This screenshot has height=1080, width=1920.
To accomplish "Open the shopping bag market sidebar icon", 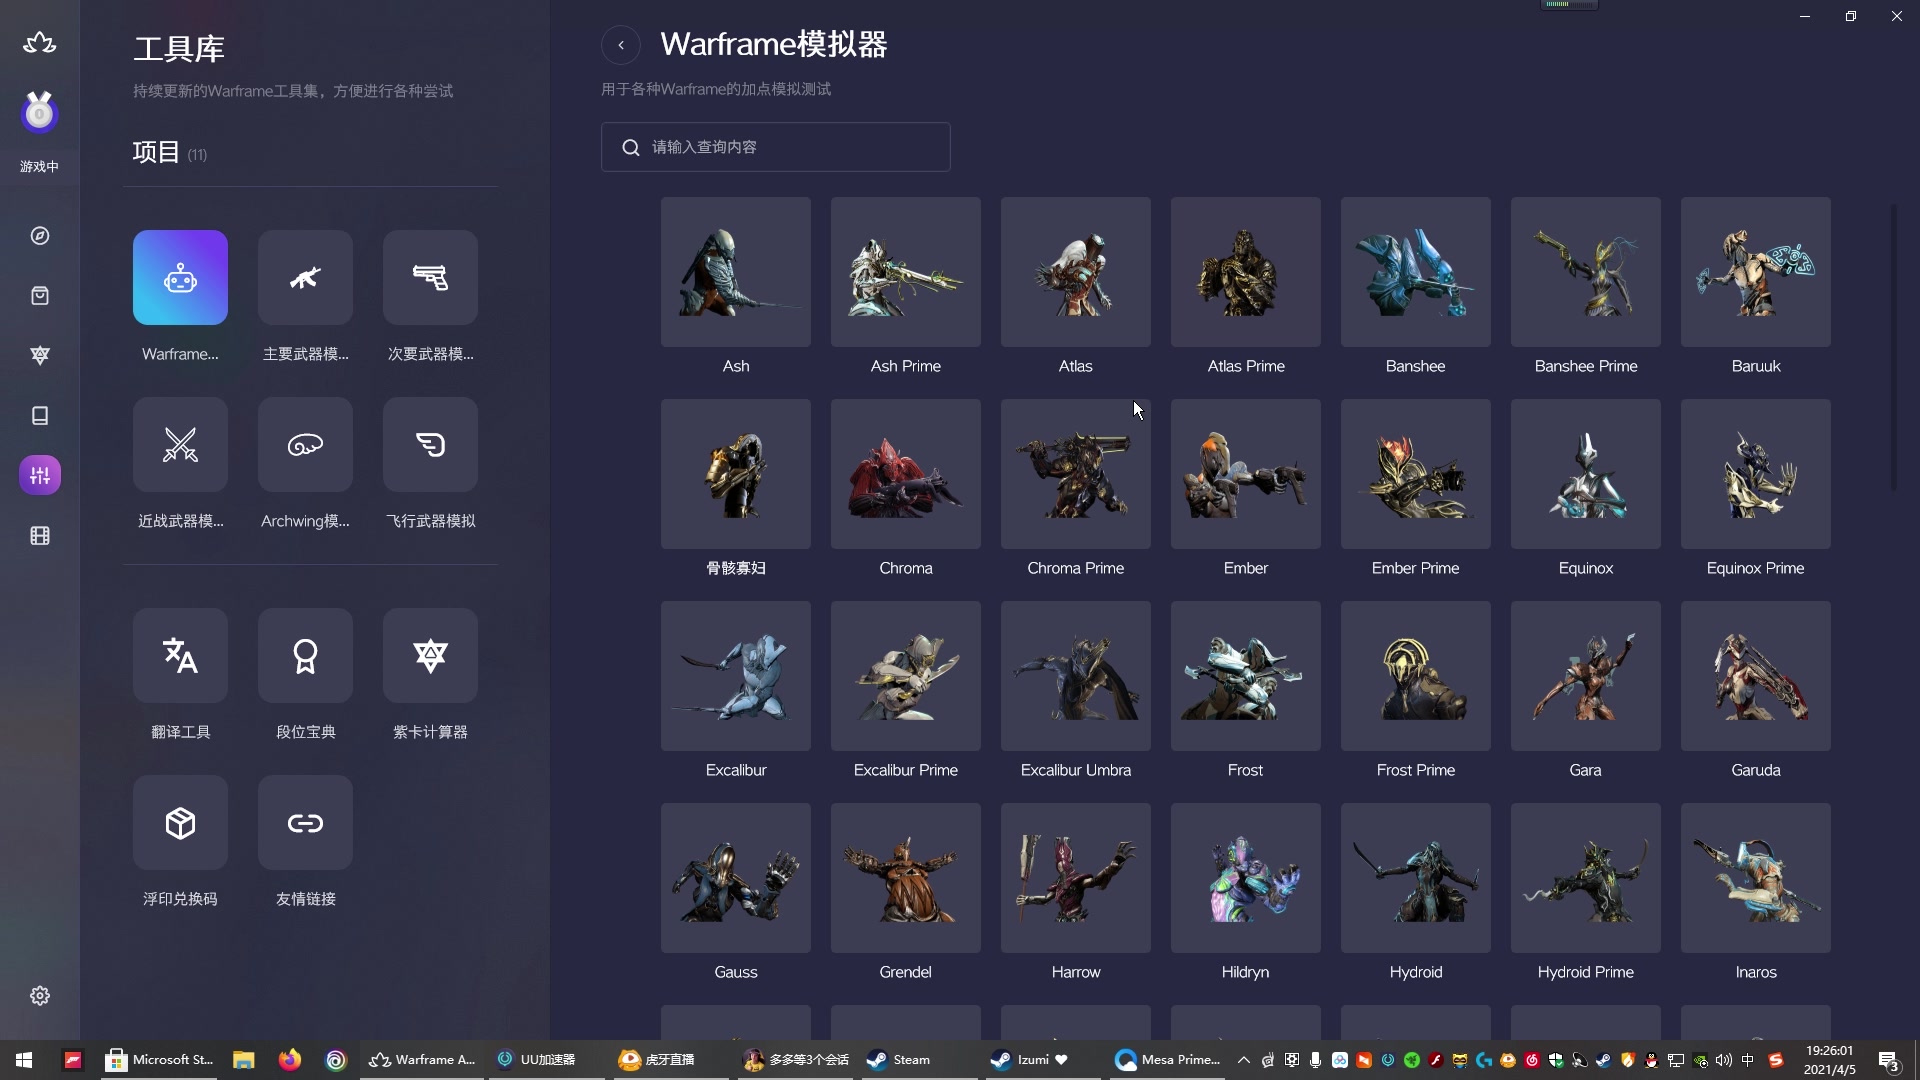I will (x=40, y=296).
